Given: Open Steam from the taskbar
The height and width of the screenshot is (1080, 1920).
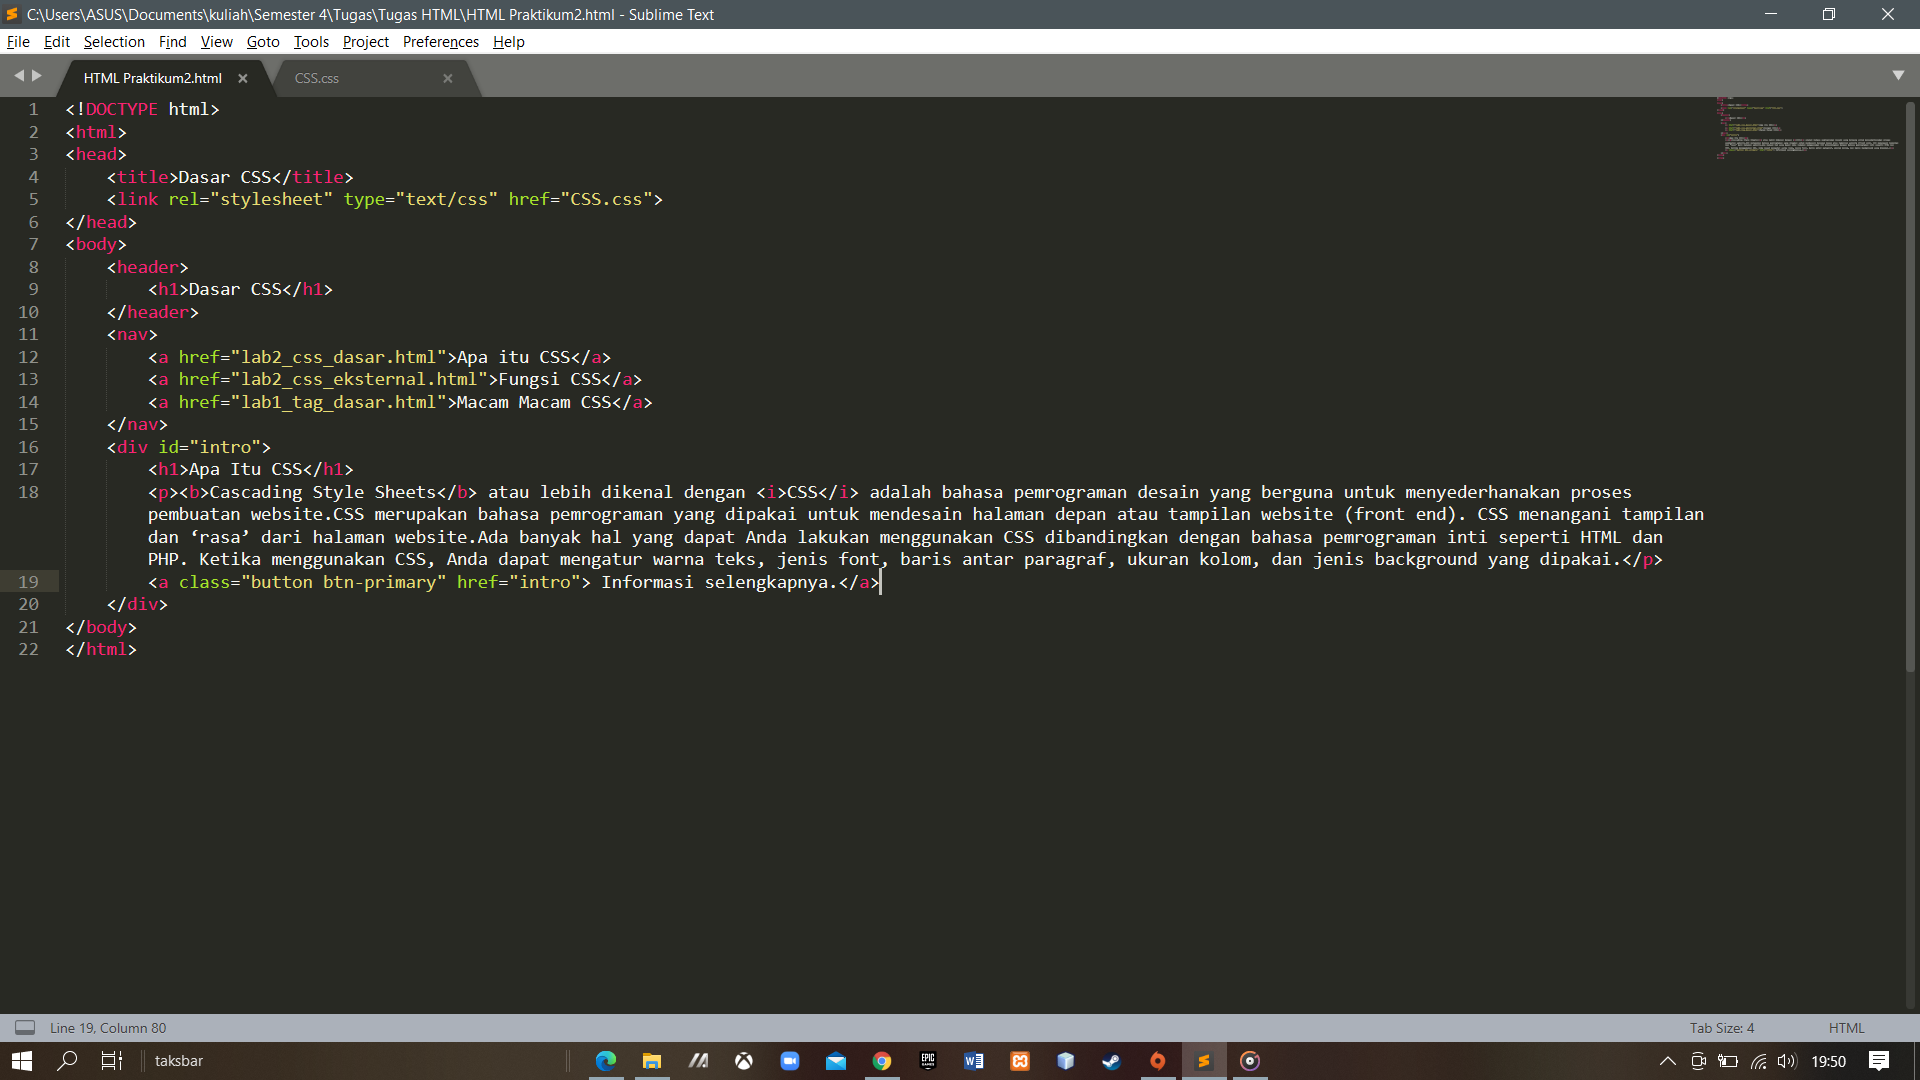Looking at the screenshot, I should [x=1112, y=1061].
